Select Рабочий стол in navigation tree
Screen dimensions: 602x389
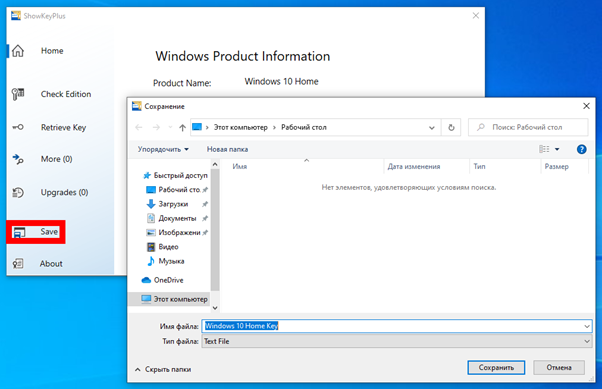[177, 190]
